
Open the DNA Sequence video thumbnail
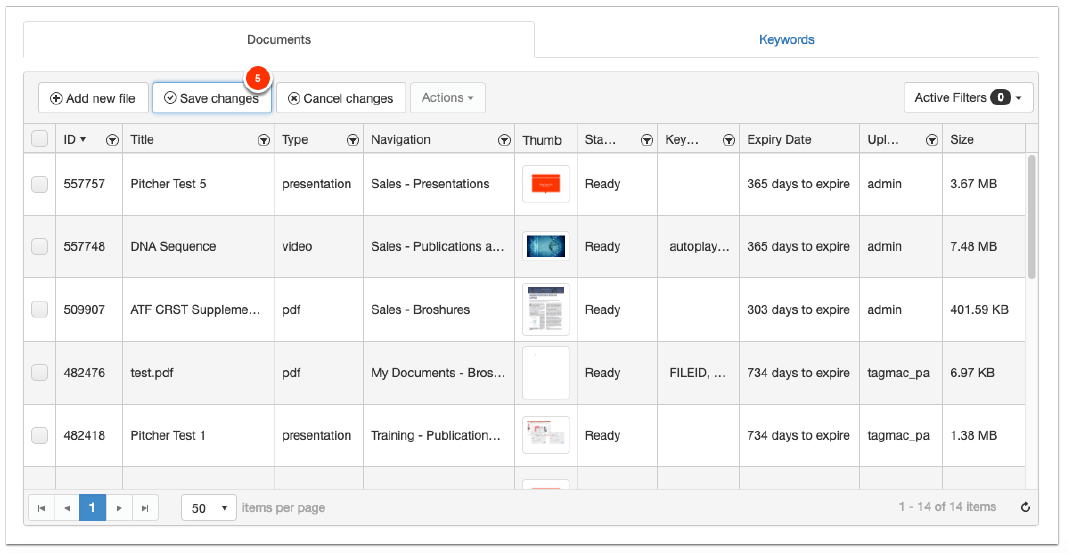(x=546, y=247)
